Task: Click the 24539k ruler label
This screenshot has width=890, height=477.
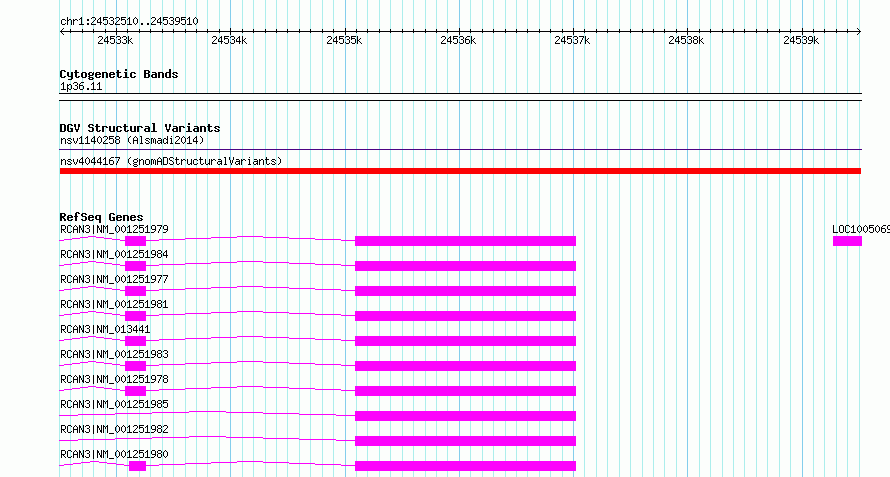Action: 801,40
